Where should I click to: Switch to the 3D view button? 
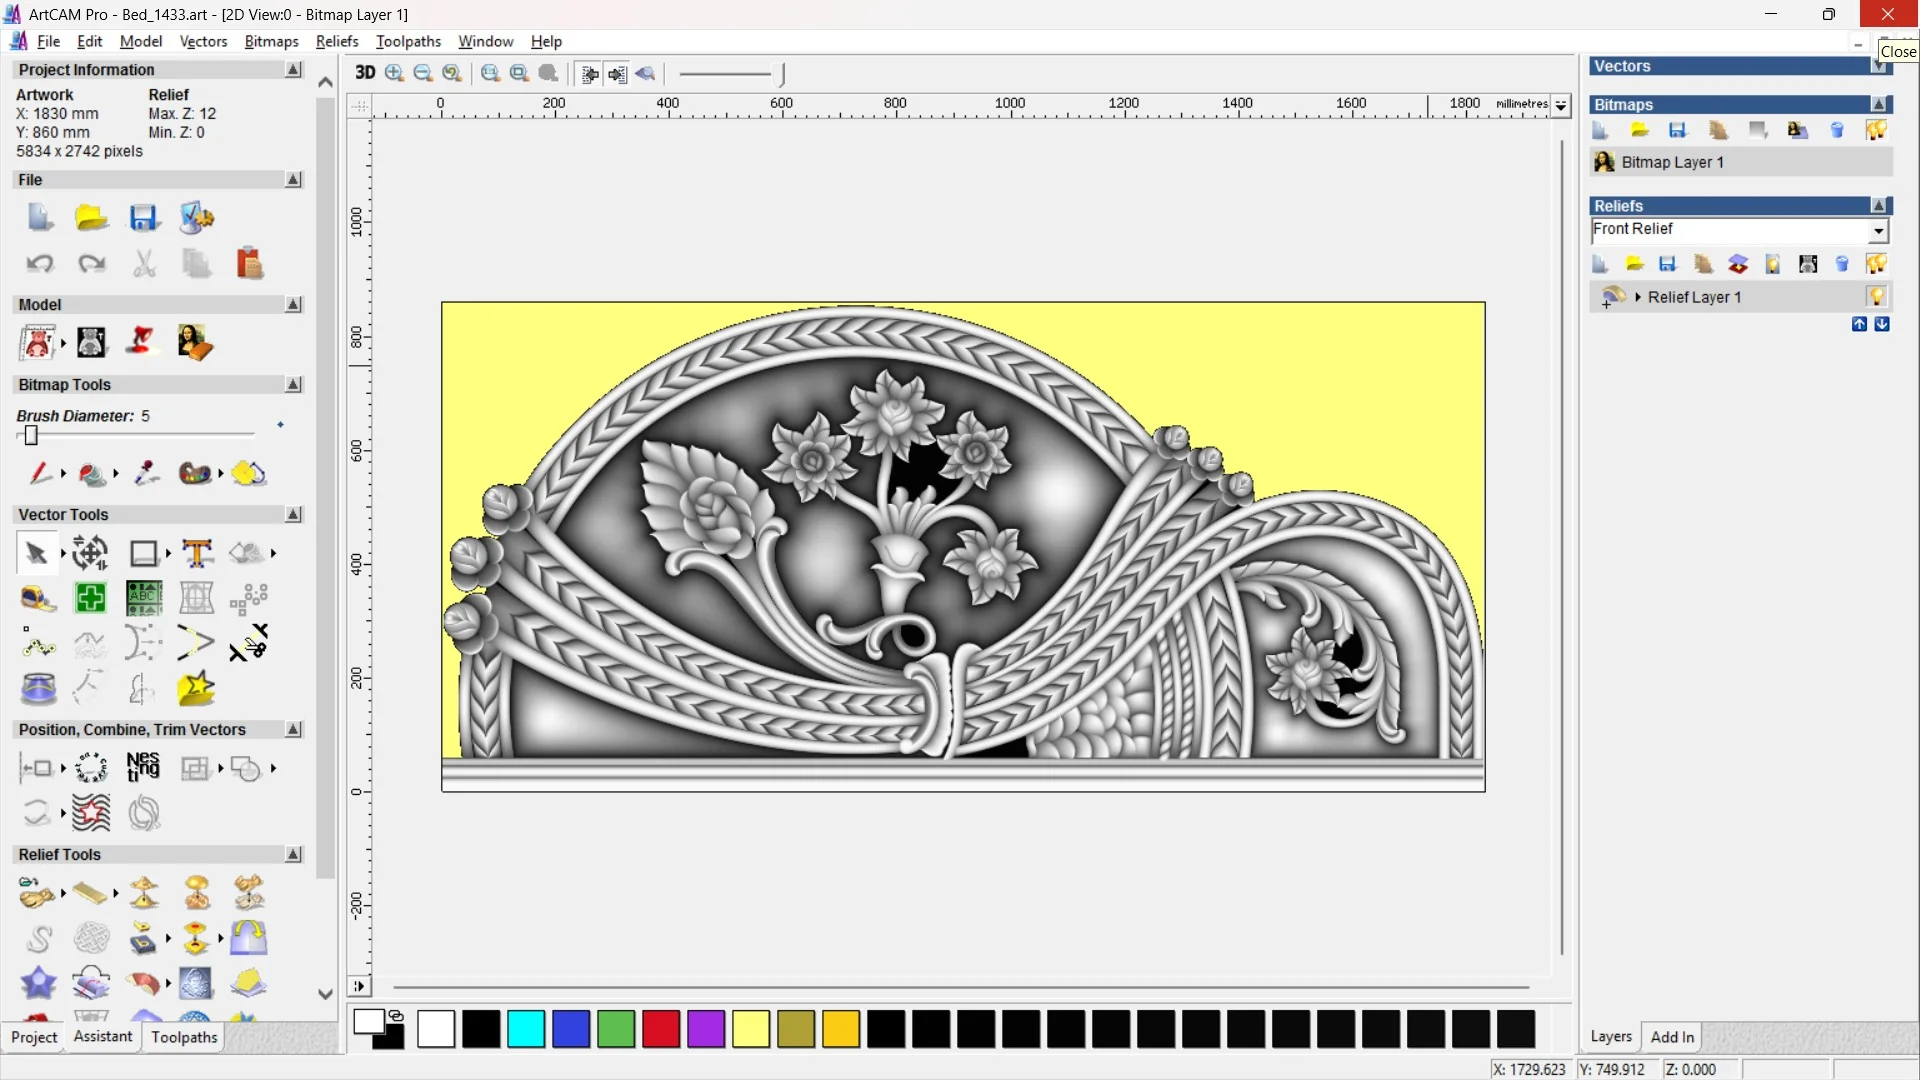tap(365, 73)
